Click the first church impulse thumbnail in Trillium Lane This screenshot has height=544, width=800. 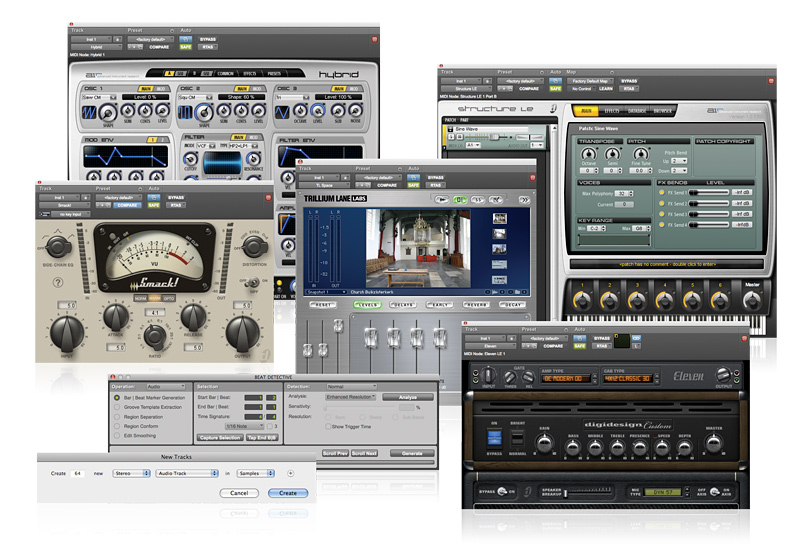tap(499, 218)
